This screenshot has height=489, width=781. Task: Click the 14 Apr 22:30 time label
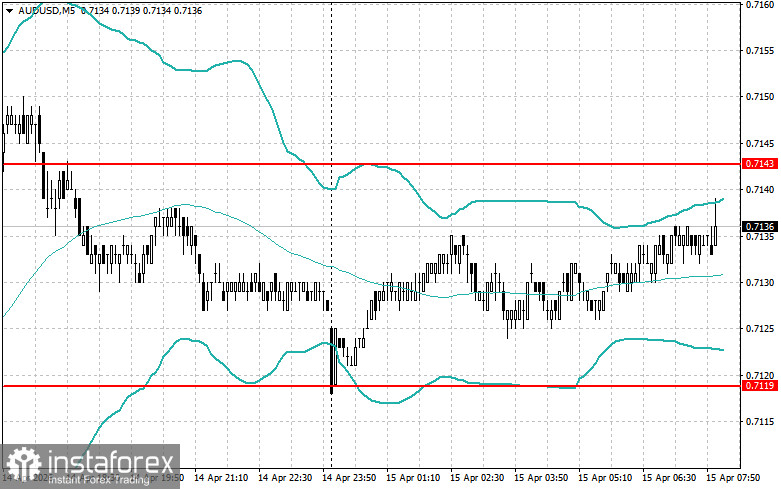pos(285,478)
